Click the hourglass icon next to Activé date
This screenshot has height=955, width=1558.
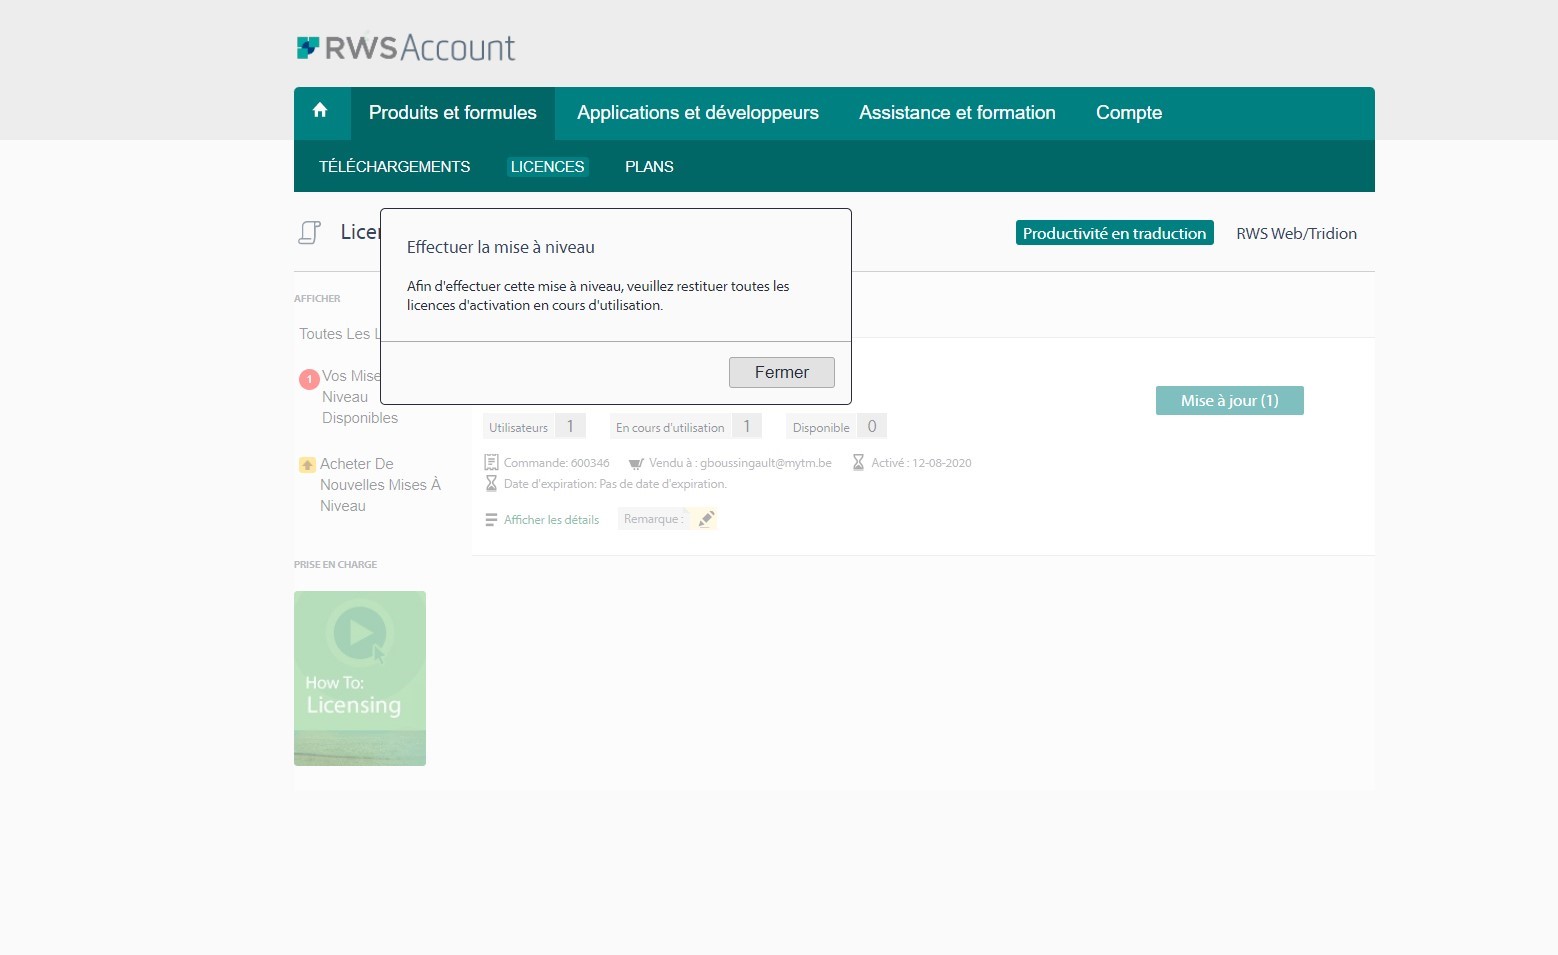click(x=858, y=461)
